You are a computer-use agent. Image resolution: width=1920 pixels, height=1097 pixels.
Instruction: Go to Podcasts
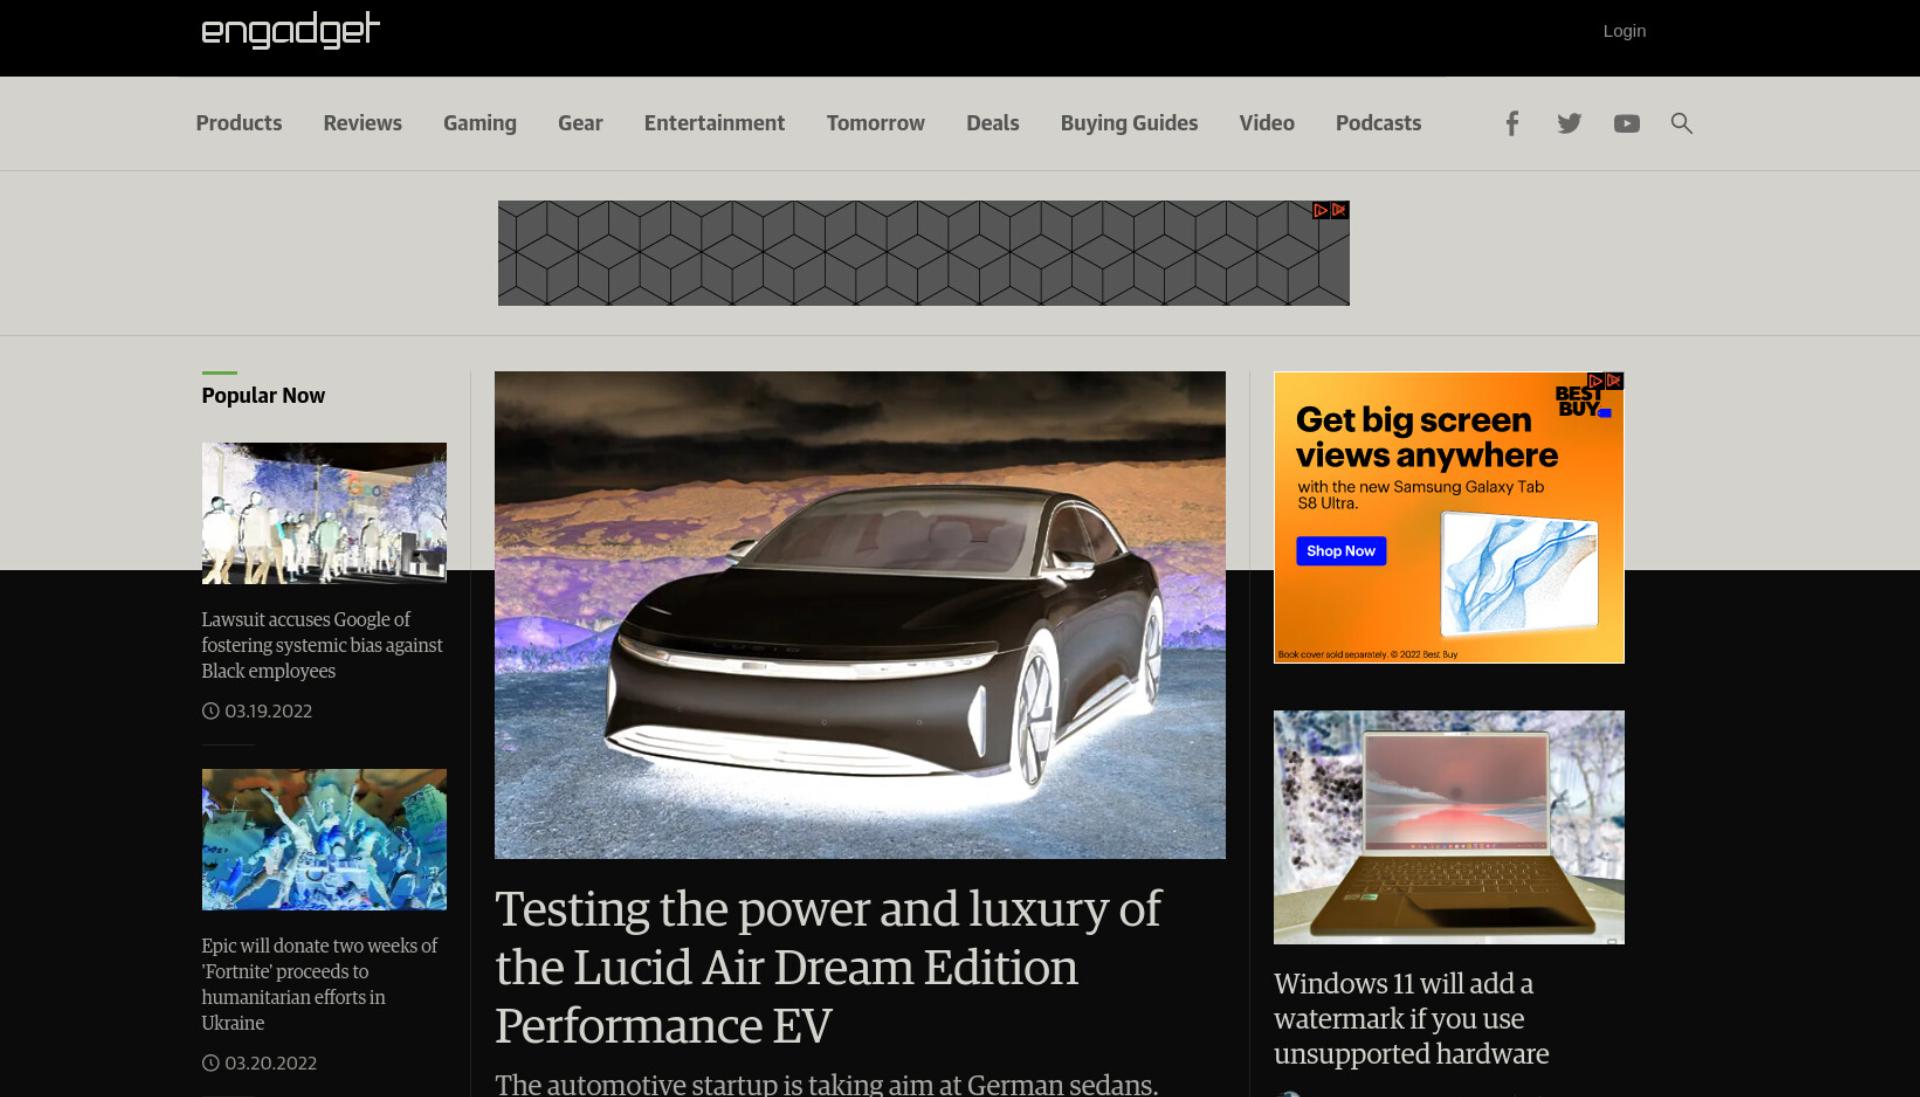tap(1378, 123)
